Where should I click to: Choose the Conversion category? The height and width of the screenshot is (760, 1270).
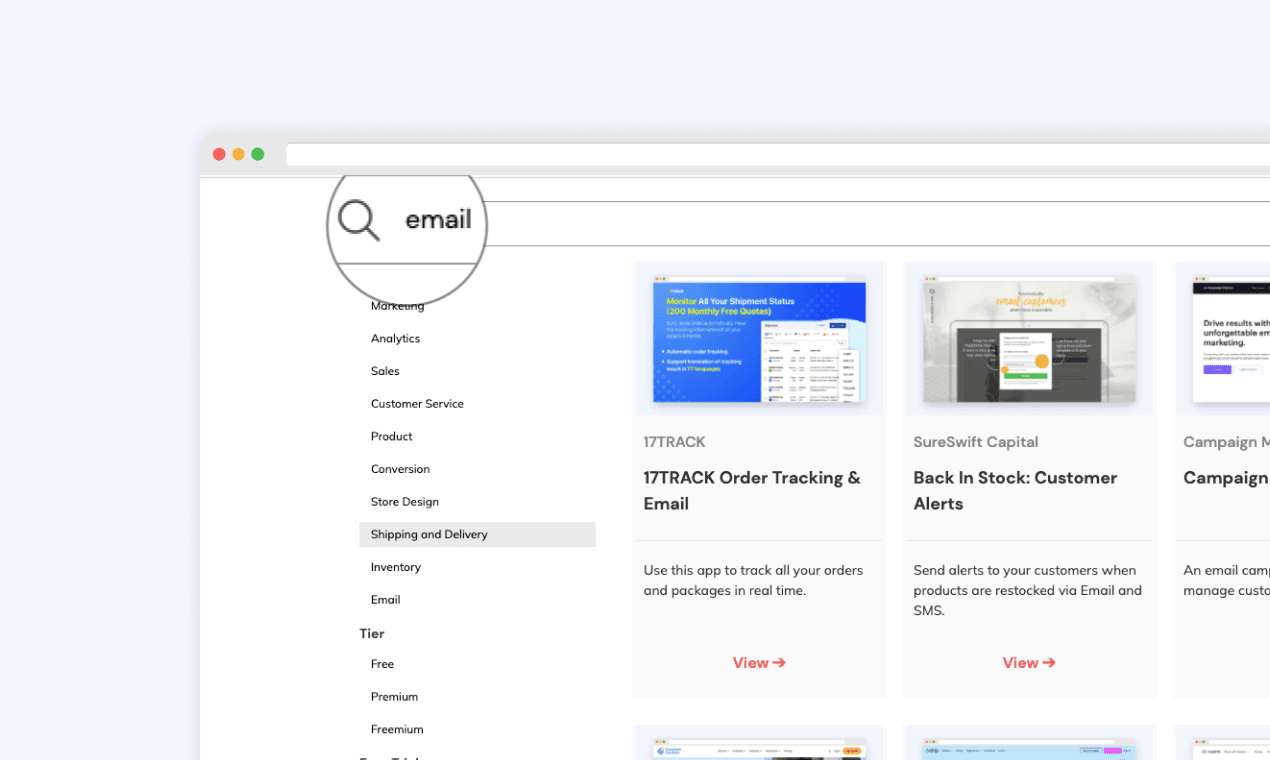click(x=400, y=469)
